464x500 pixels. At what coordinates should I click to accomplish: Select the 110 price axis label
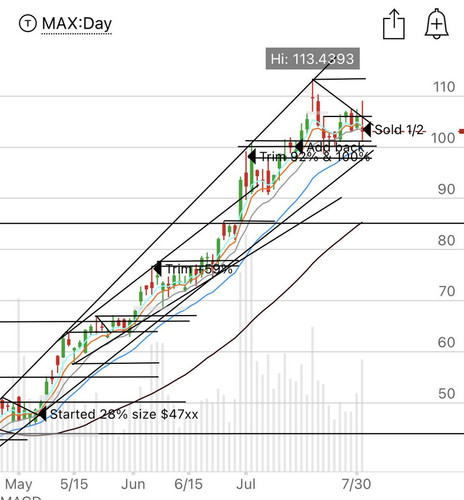[x=444, y=87]
